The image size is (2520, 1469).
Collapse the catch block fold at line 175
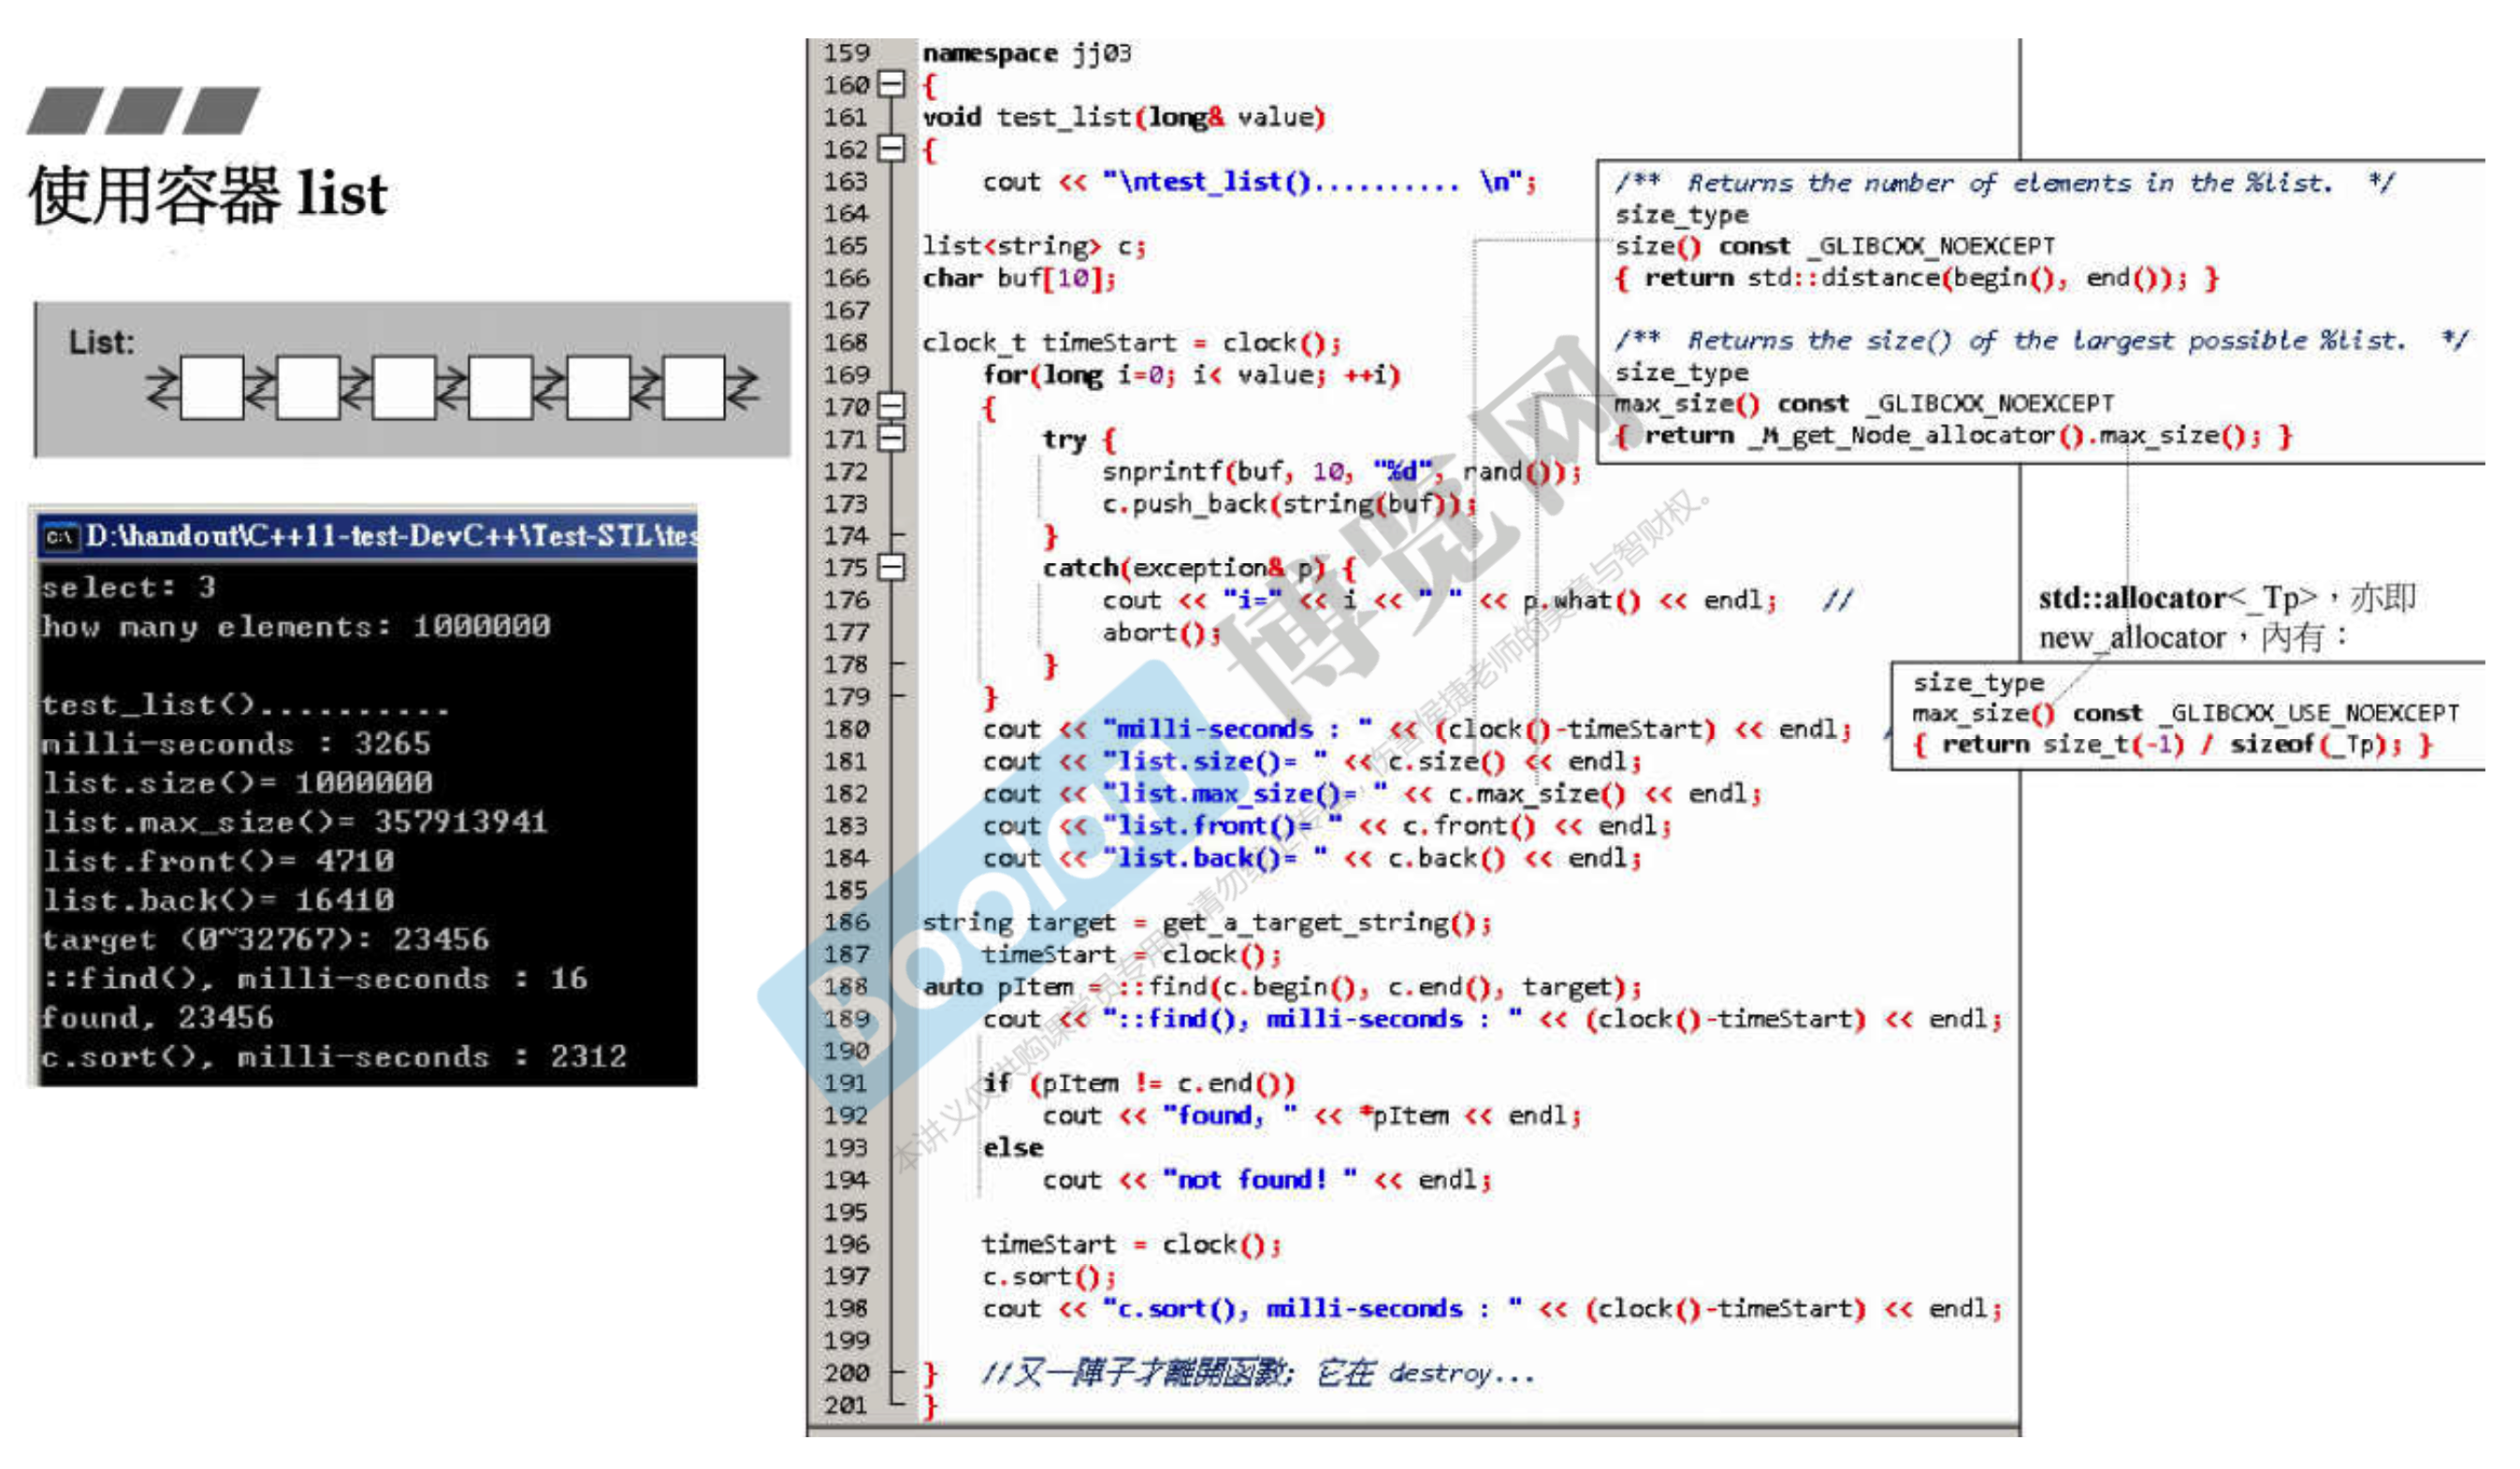click(x=890, y=567)
